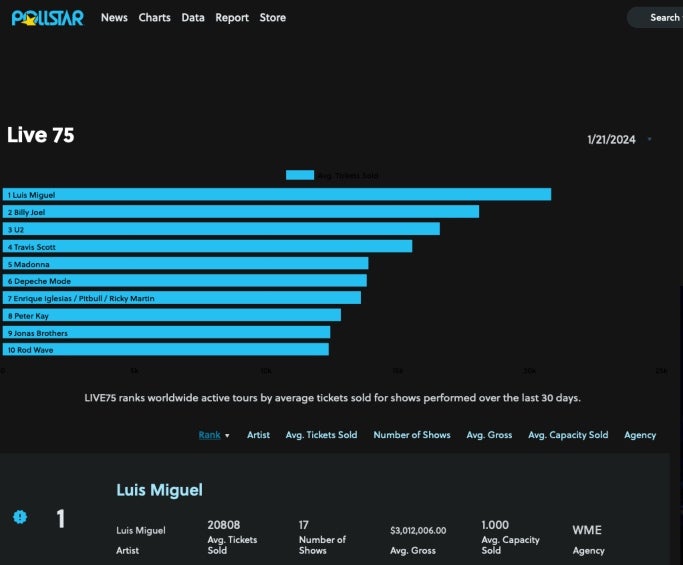Toggle the Avg. Tickets Sold legend swatch
The height and width of the screenshot is (565, 683).
coord(300,175)
